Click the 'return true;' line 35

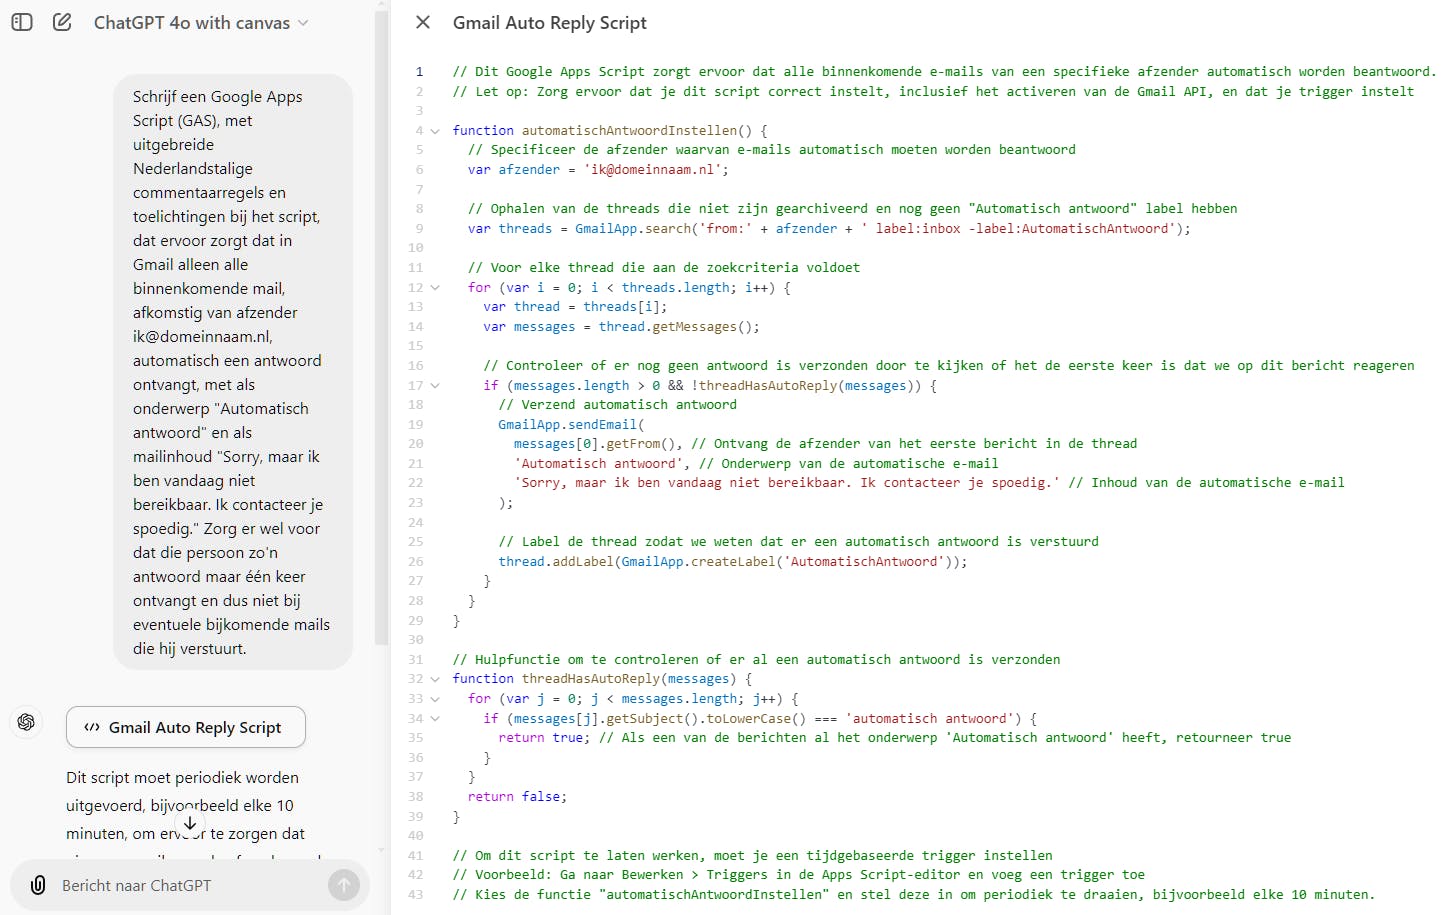(x=895, y=737)
